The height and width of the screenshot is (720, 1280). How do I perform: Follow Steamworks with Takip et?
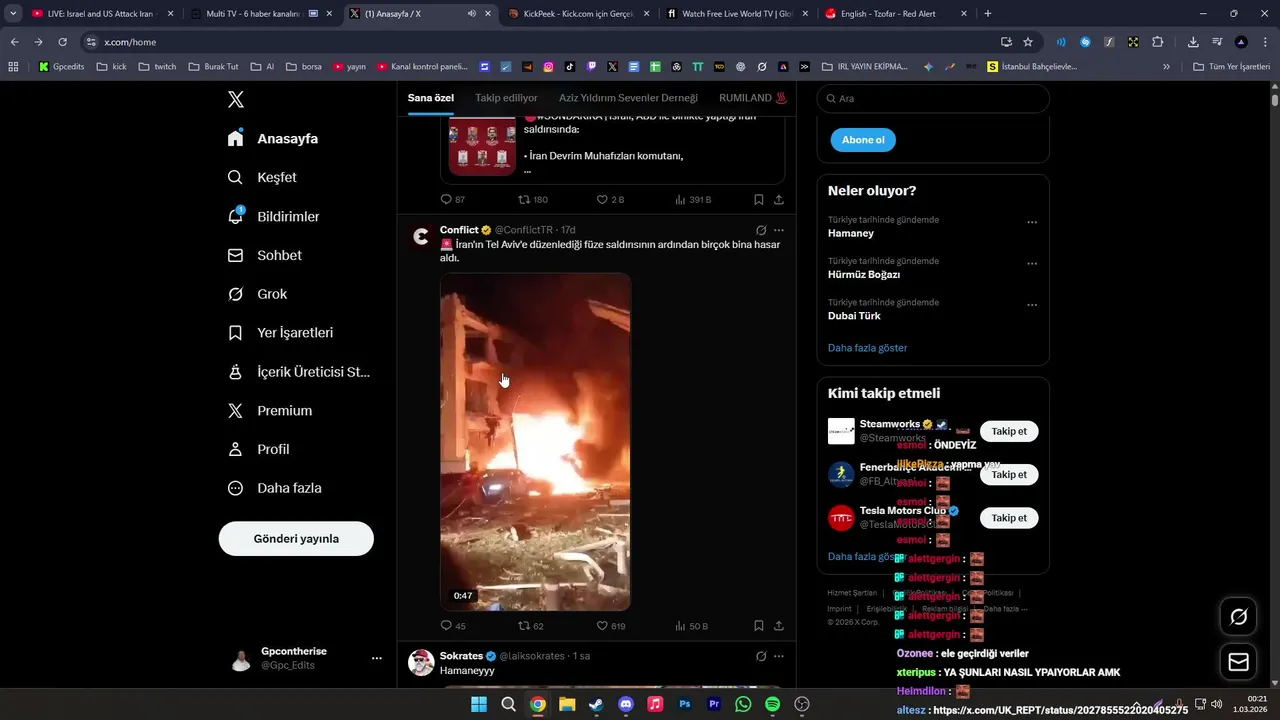(1009, 431)
